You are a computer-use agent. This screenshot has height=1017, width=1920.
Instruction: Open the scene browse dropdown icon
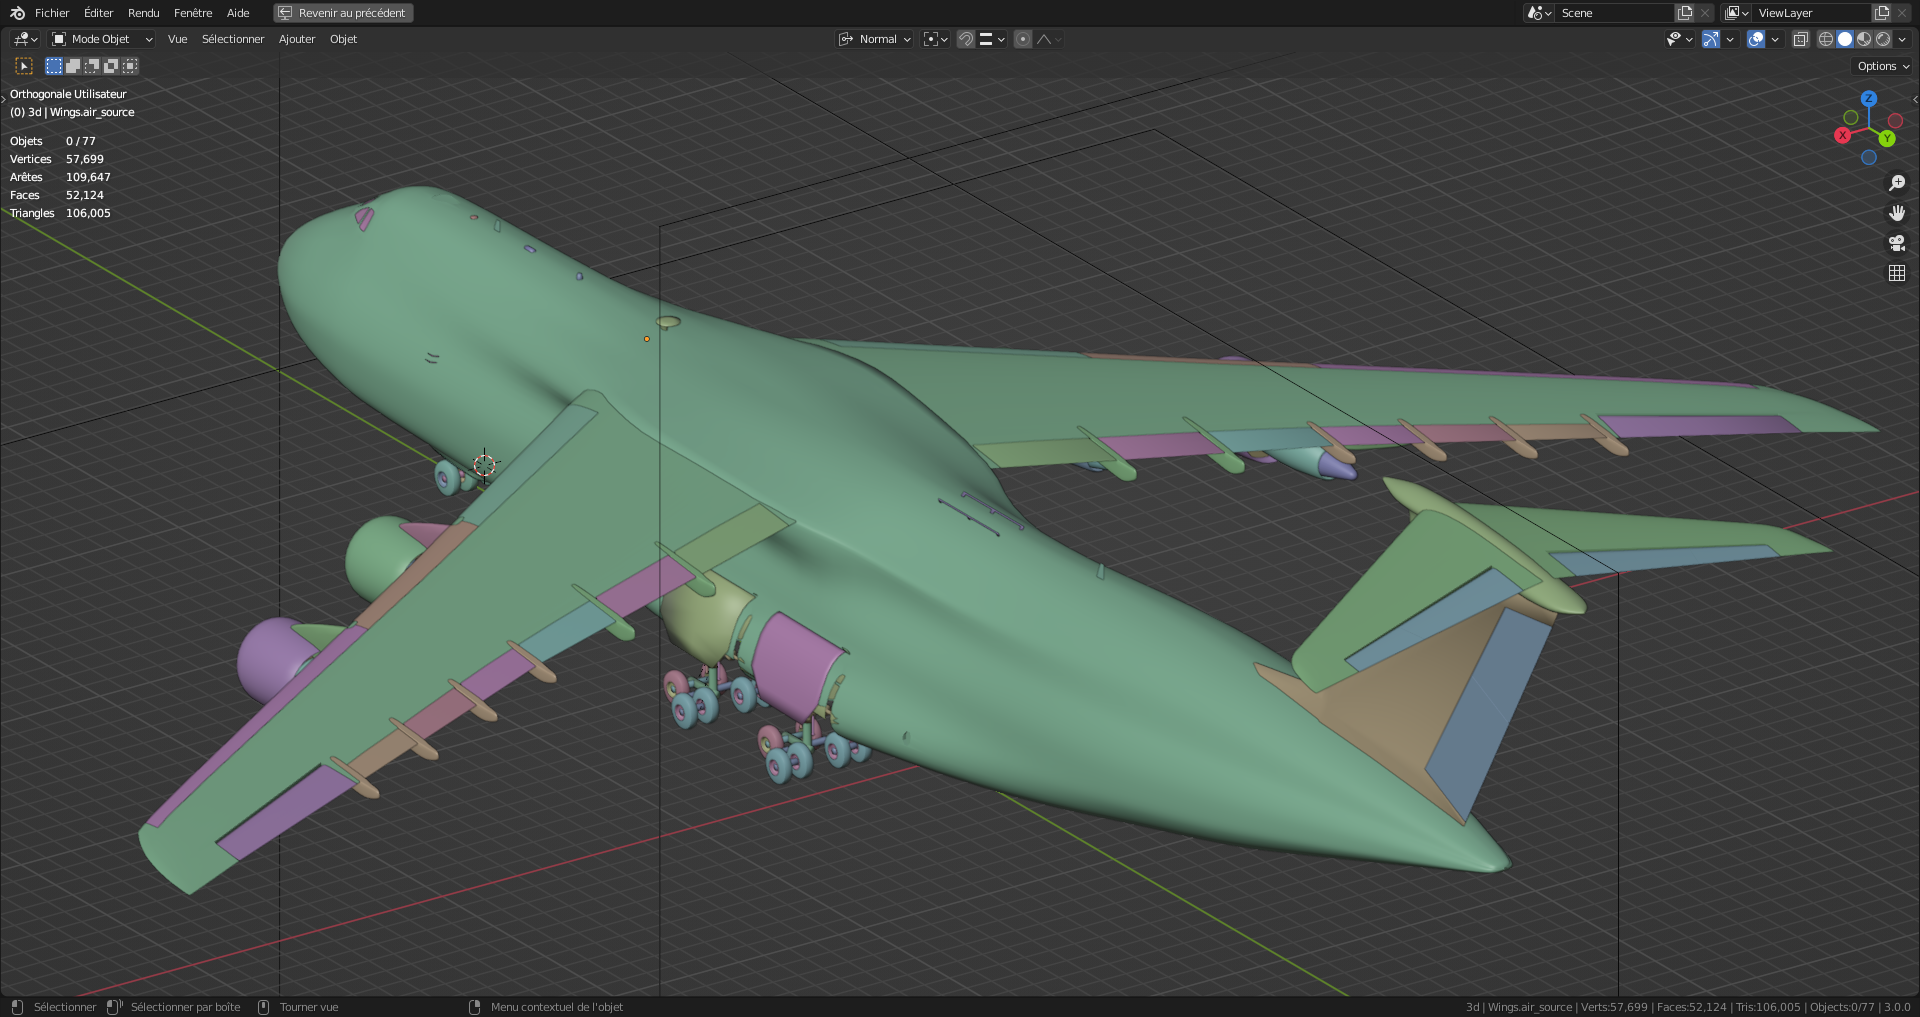click(x=1539, y=13)
